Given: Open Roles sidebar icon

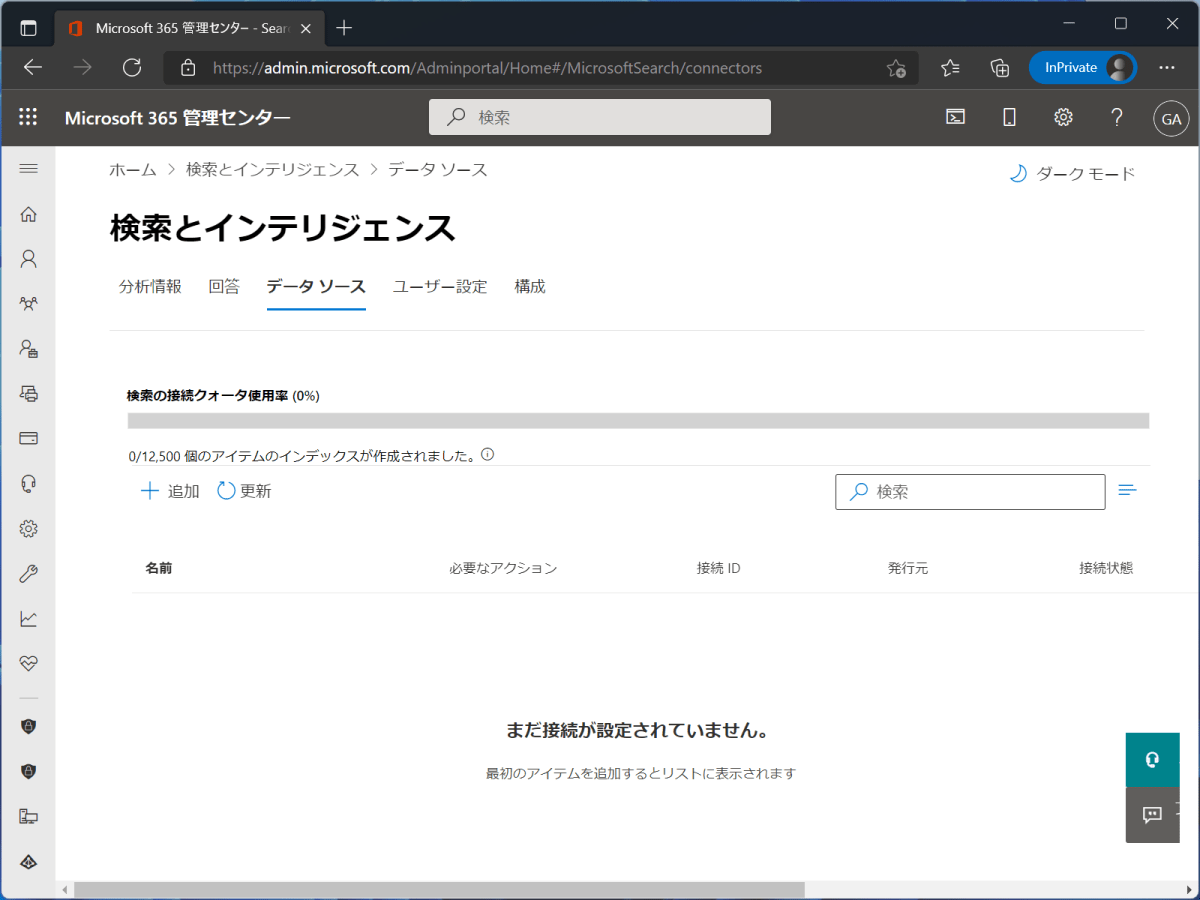Looking at the screenshot, I should pyautogui.click(x=28, y=349).
